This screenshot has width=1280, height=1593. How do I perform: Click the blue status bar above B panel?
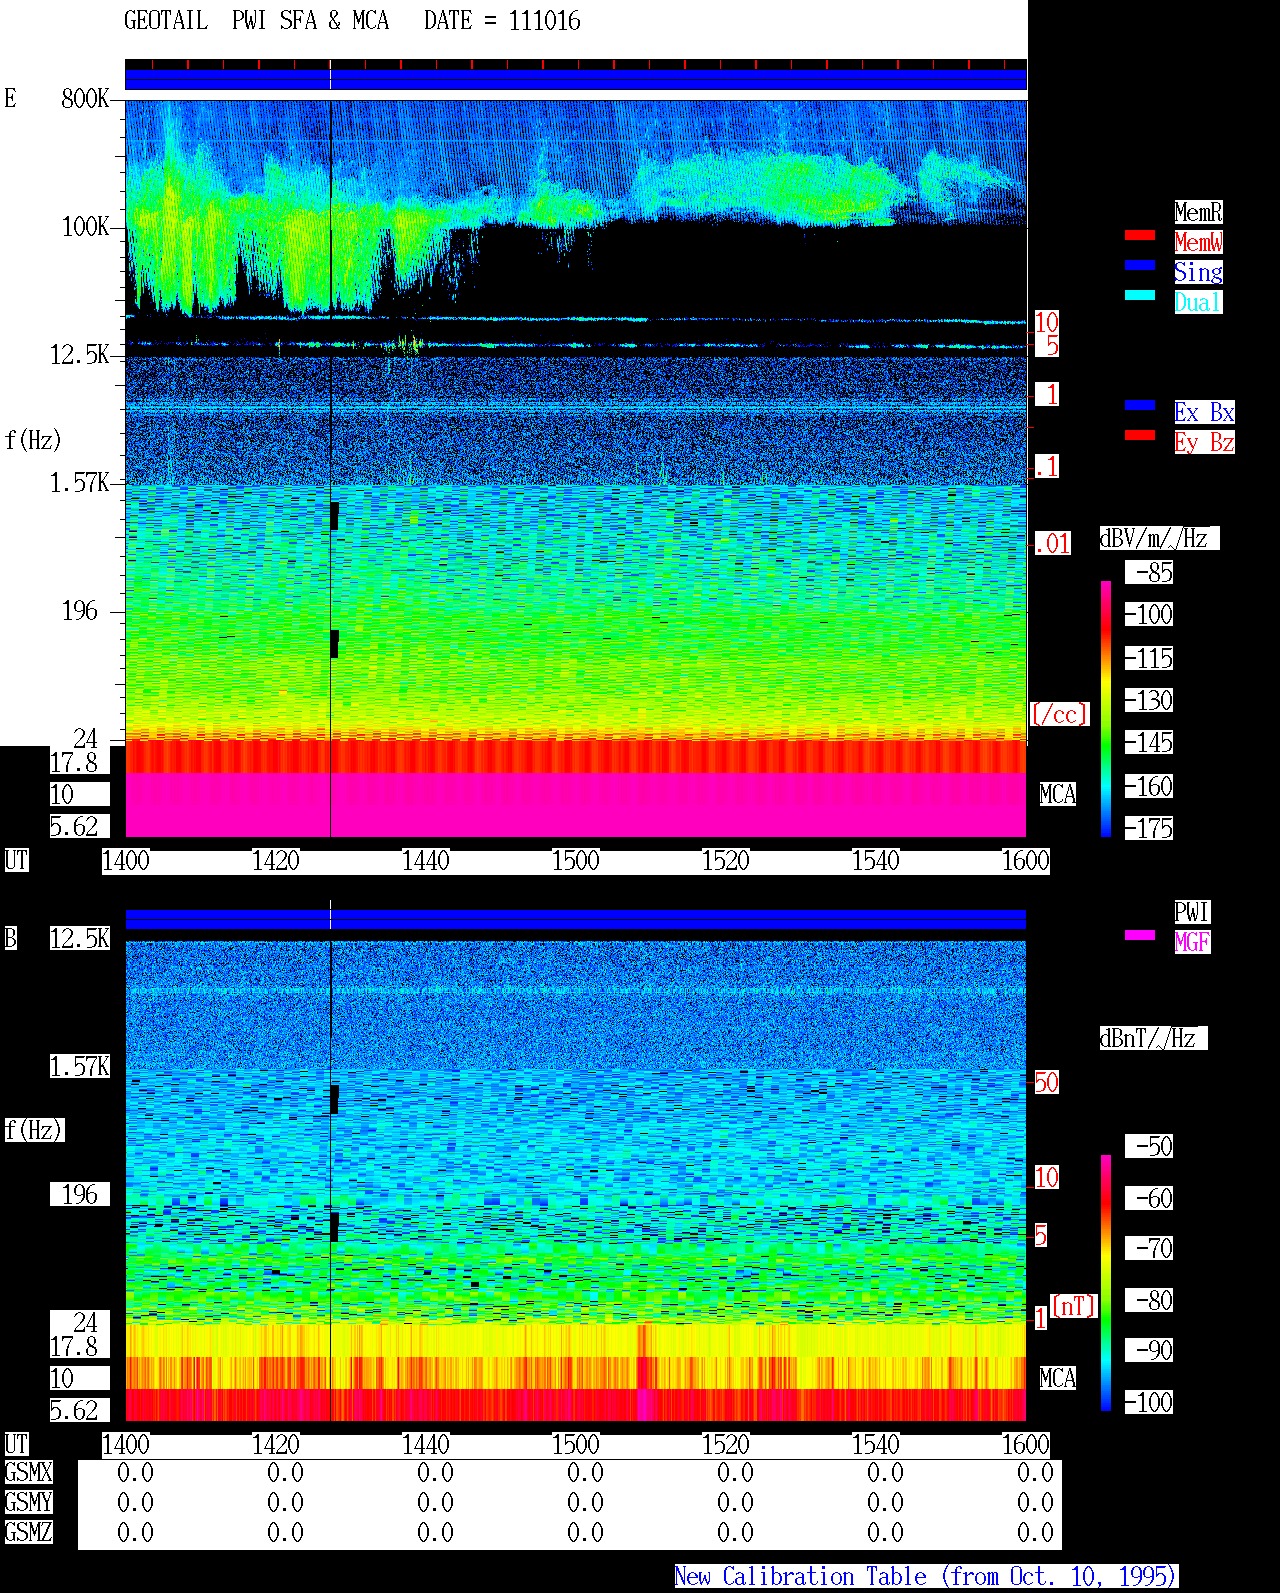point(576,919)
